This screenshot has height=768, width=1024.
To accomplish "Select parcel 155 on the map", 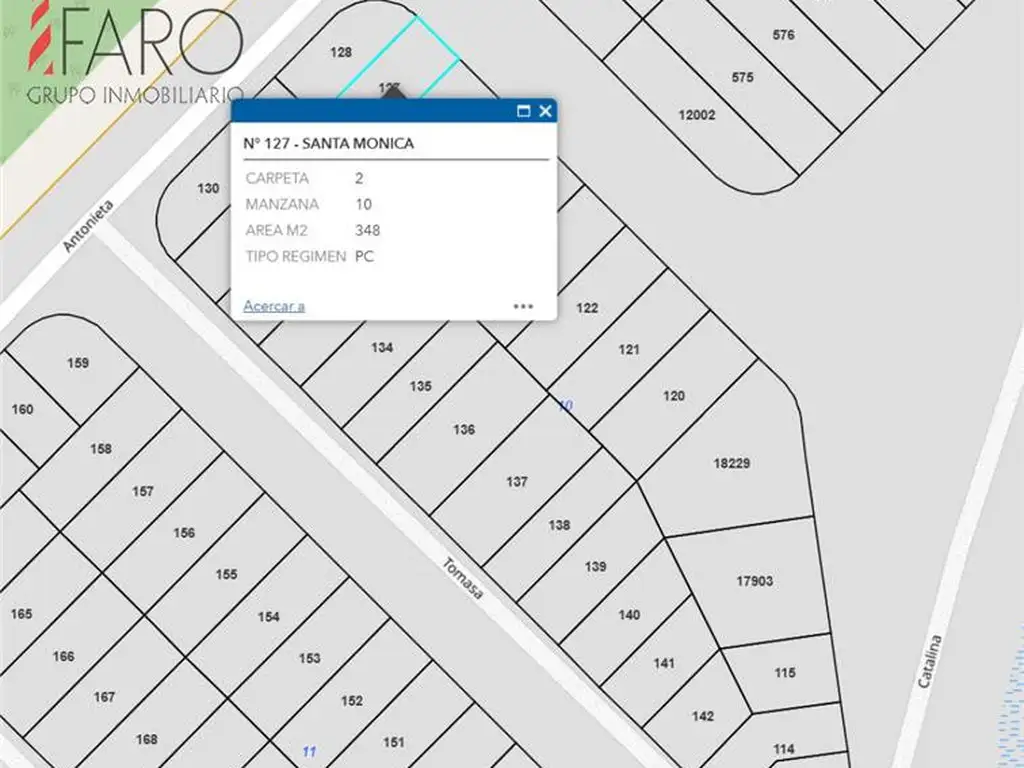I will 226,574.
